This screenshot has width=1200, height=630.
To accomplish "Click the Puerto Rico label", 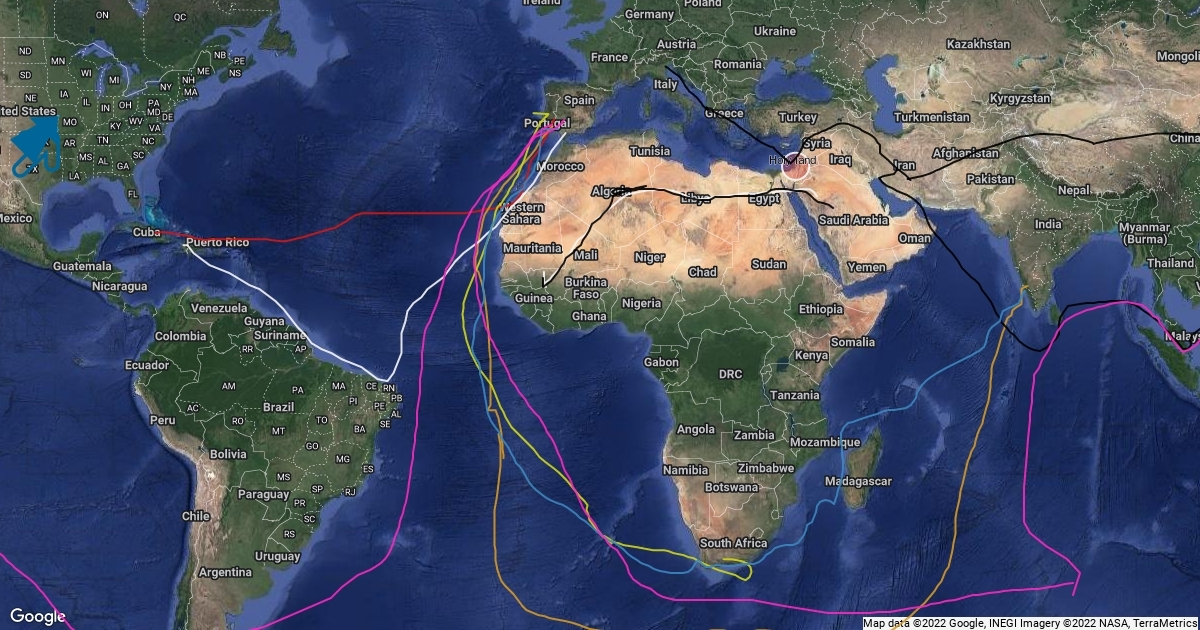I will coord(217,243).
